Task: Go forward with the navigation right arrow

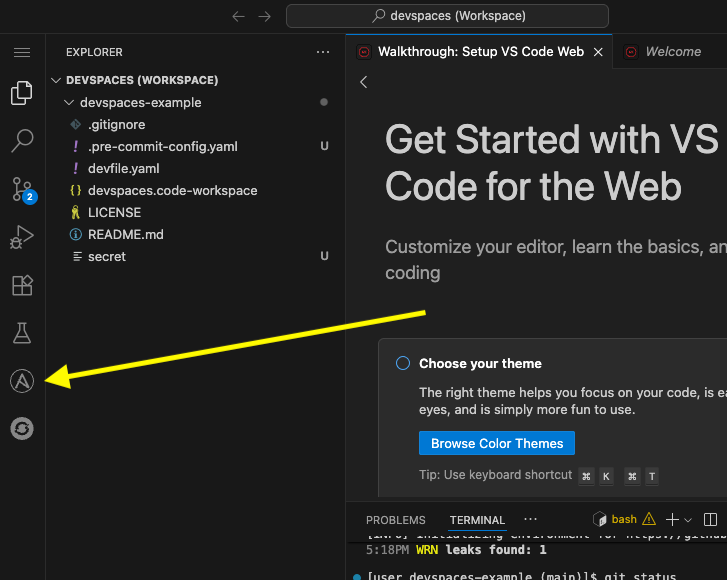Action: 265,17
